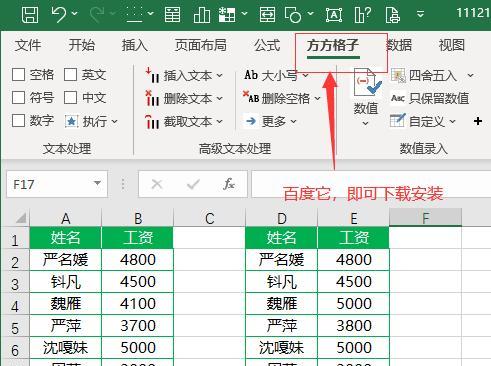
Task: Click cell B5 with value 3700
Action: (137, 326)
